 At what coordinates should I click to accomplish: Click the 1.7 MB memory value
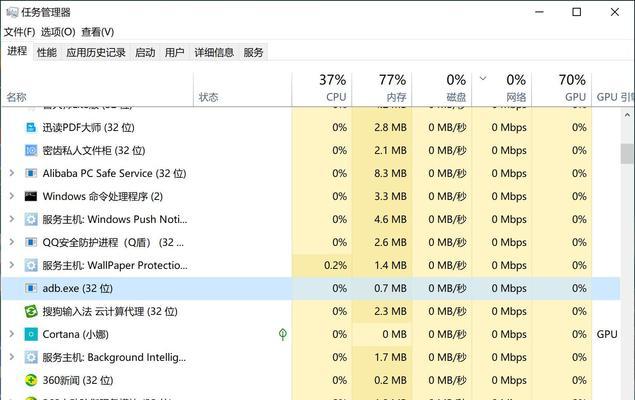point(390,357)
